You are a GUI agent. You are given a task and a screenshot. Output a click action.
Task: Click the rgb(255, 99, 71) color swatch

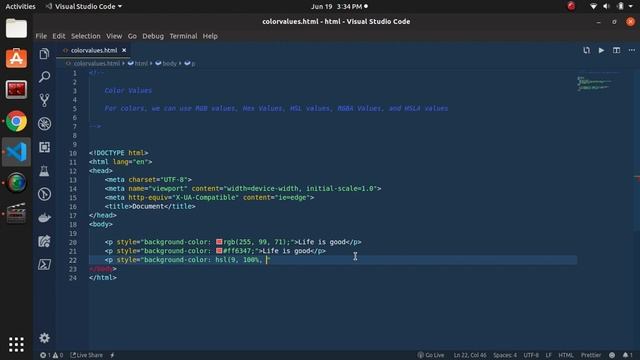click(219, 242)
